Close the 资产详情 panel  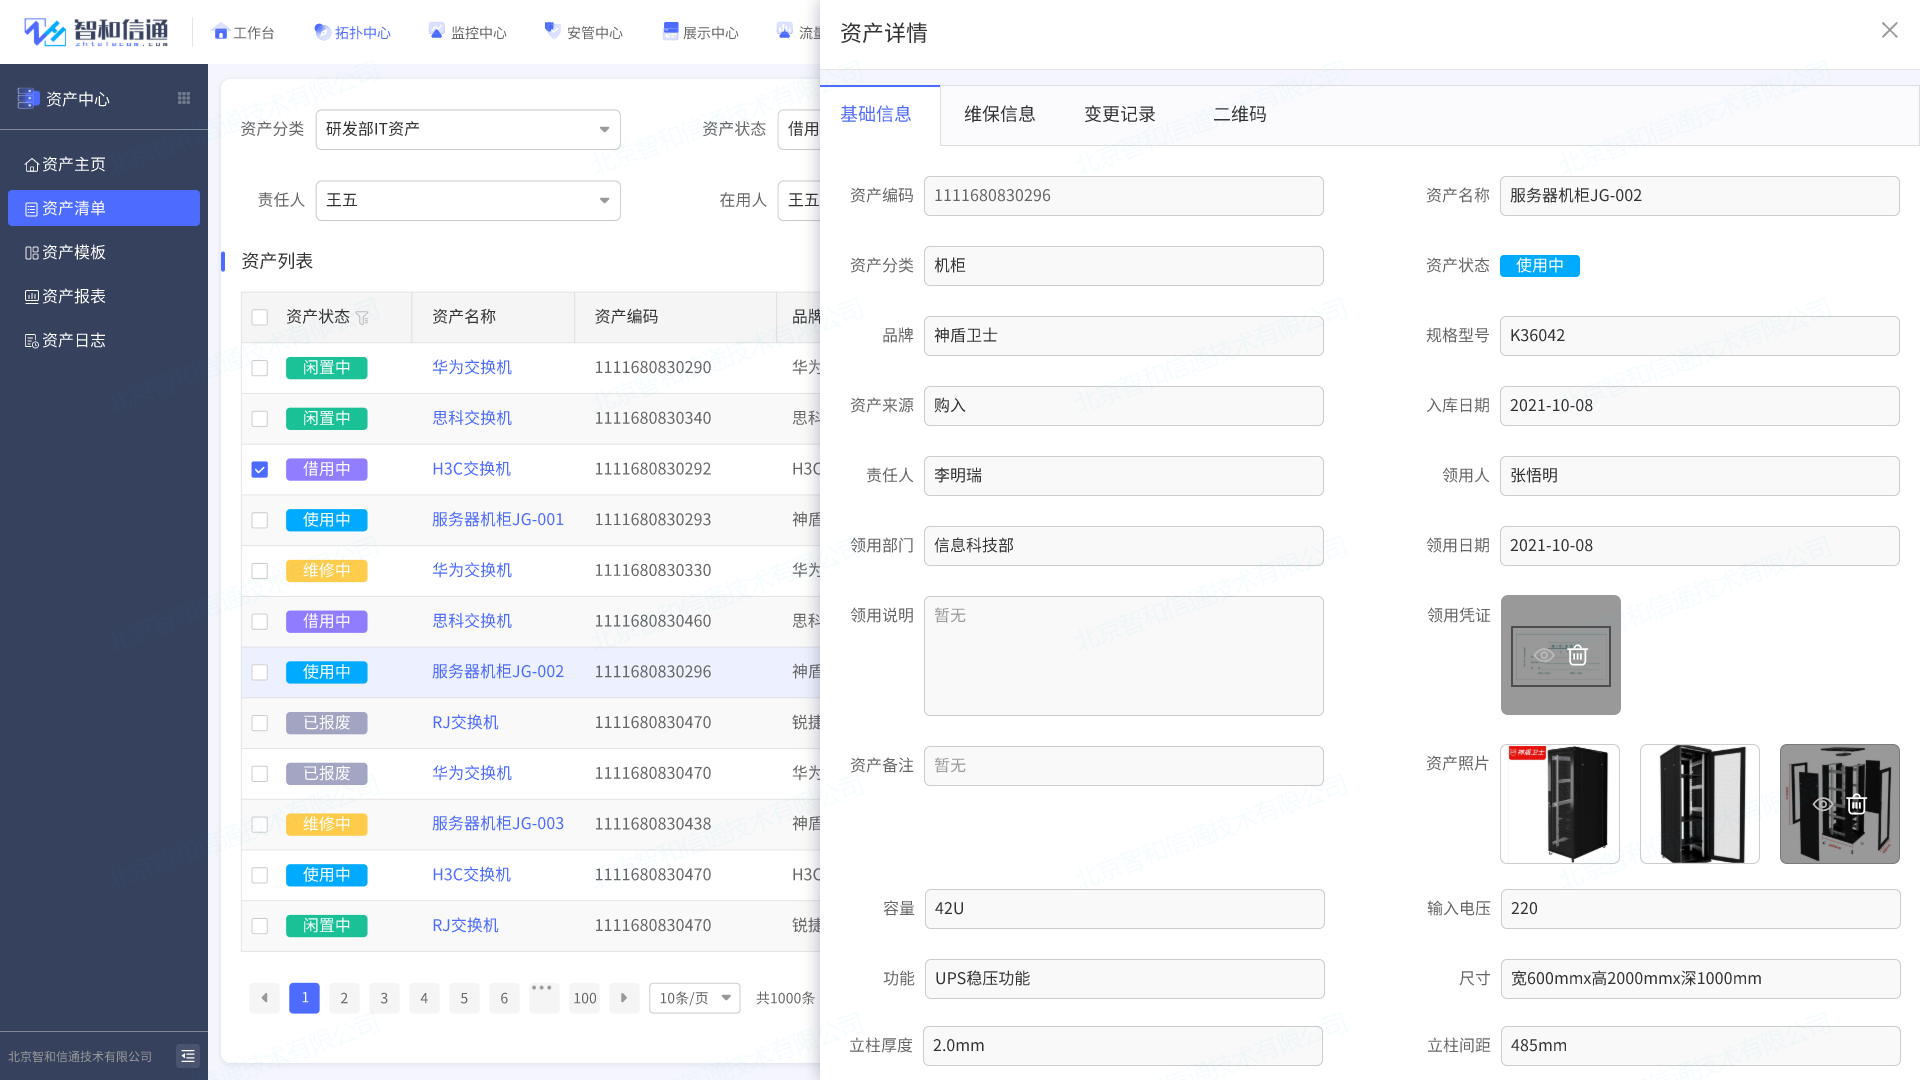pyautogui.click(x=1889, y=30)
